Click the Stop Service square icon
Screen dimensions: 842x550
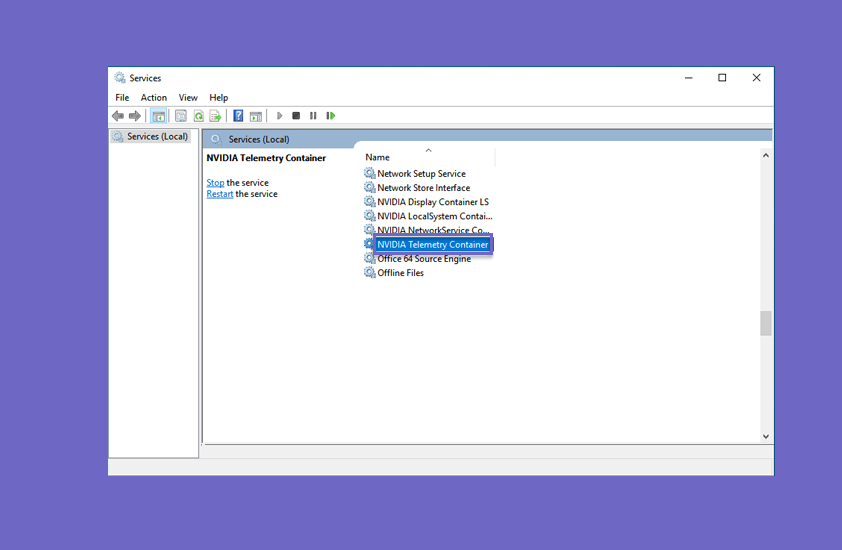tap(296, 115)
